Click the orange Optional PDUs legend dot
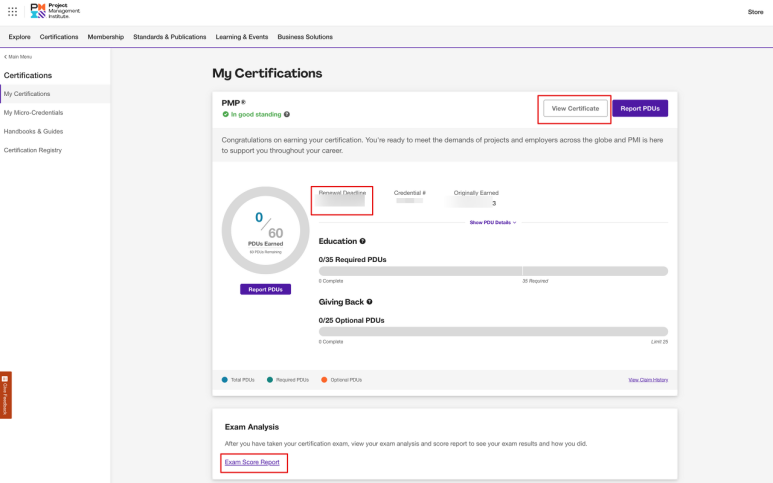This screenshot has width=773, height=483. point(324,380)
